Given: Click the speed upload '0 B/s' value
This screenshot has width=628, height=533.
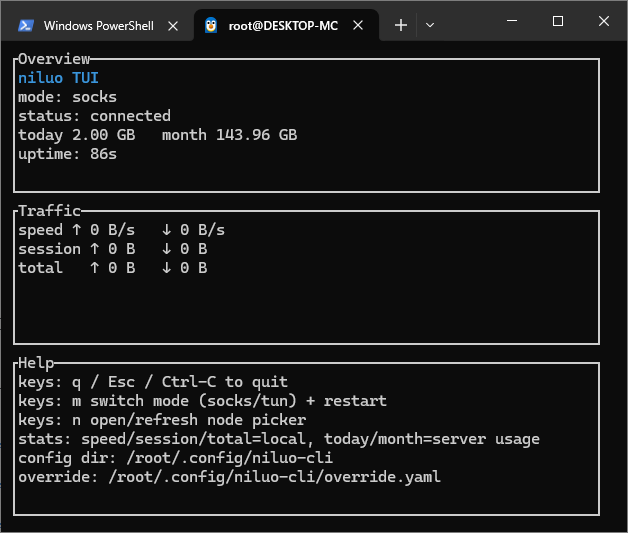Looking at the screenshot, I should (x=113, y=230).
